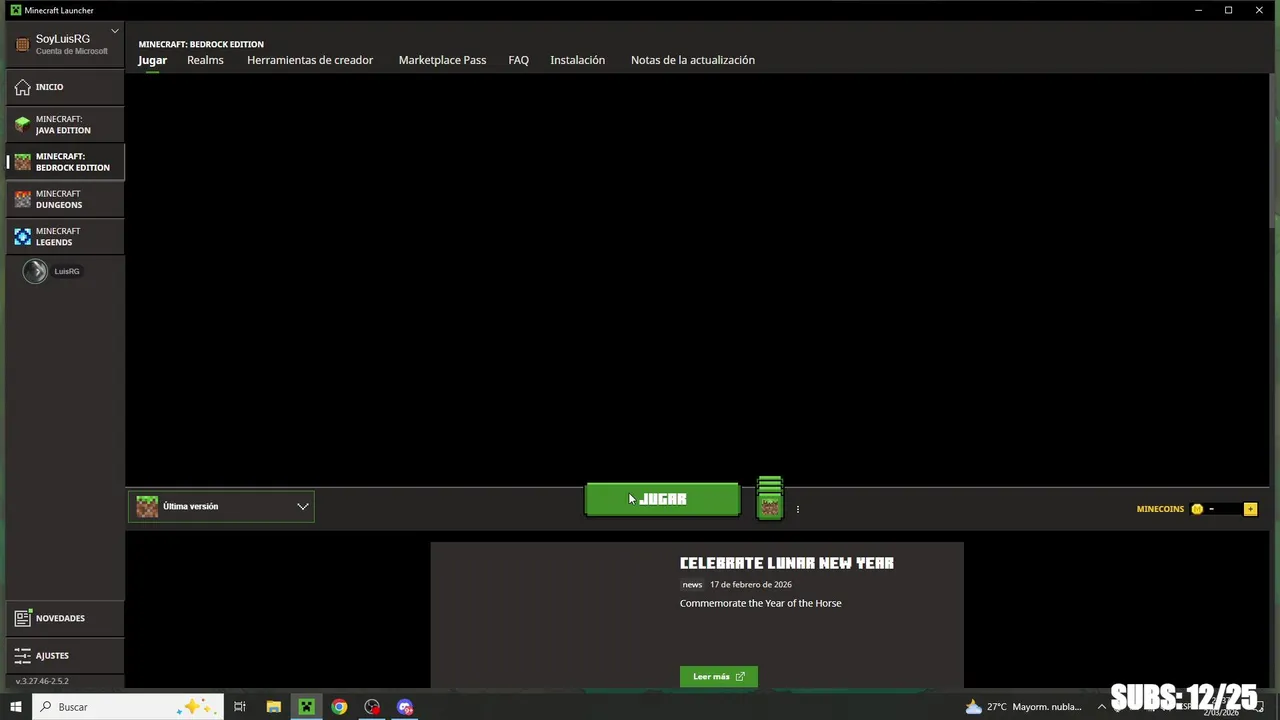
Task: Click the weather widget on taskbar
Action: [1024, 707]
